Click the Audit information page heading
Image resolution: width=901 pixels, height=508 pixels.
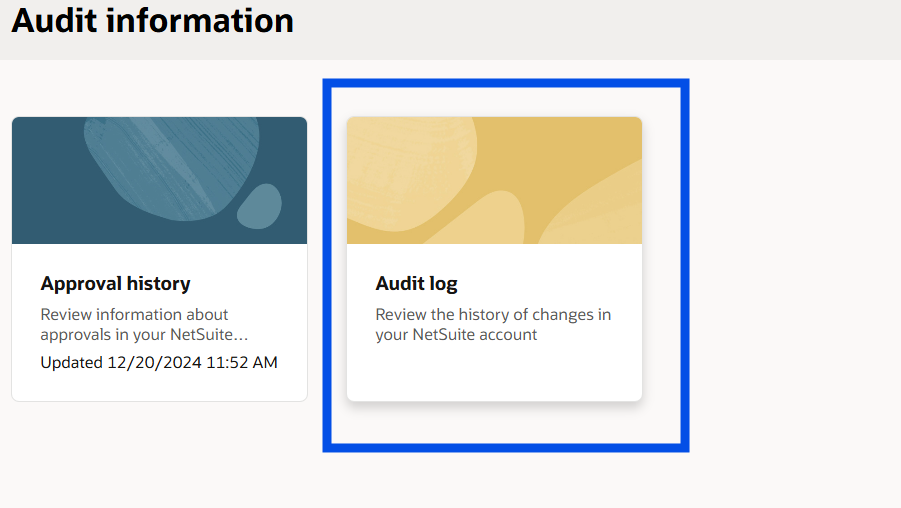click(153, 21)
